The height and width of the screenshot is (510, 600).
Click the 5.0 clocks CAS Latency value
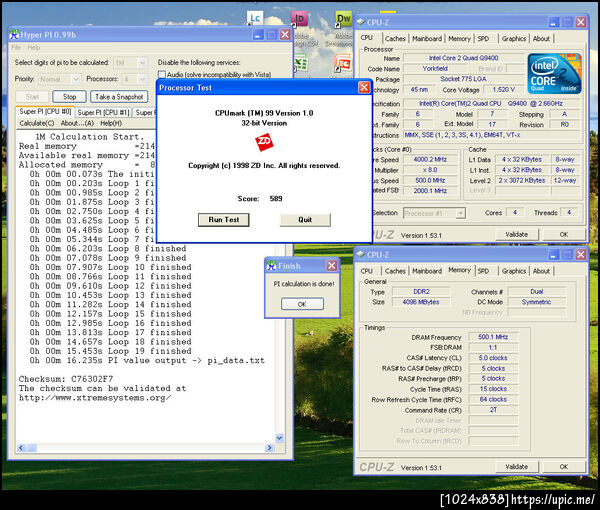(493, 358)
